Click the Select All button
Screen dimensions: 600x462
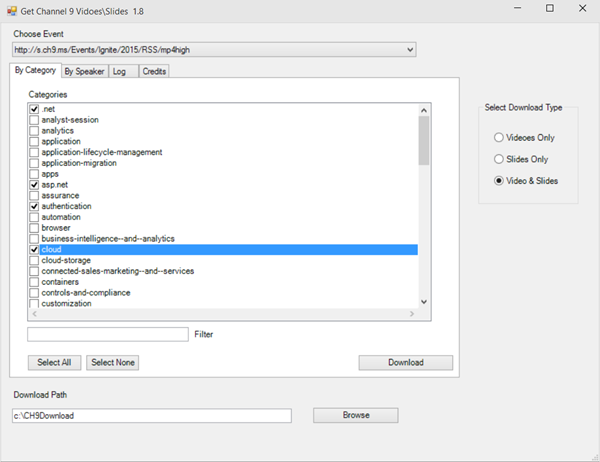(x=53, y=363)
